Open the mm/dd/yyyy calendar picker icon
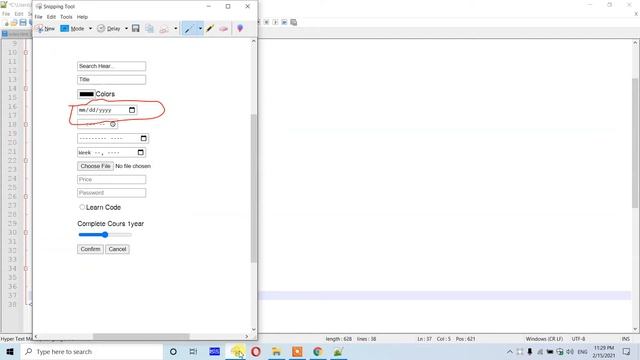640x360 pixels. (x=132, y=110)
